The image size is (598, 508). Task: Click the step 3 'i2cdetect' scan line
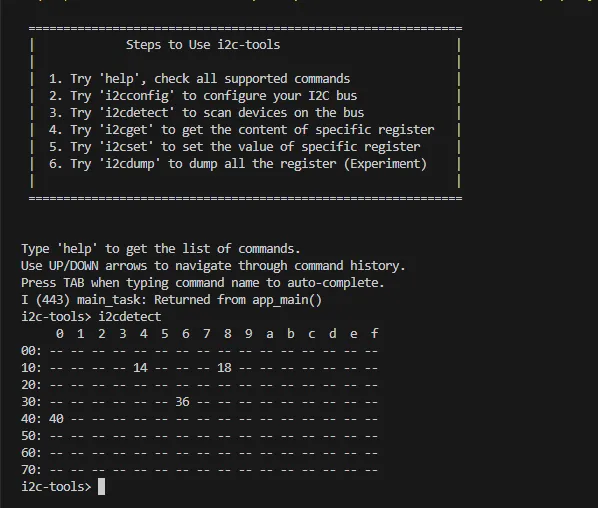tap(206, 113)
